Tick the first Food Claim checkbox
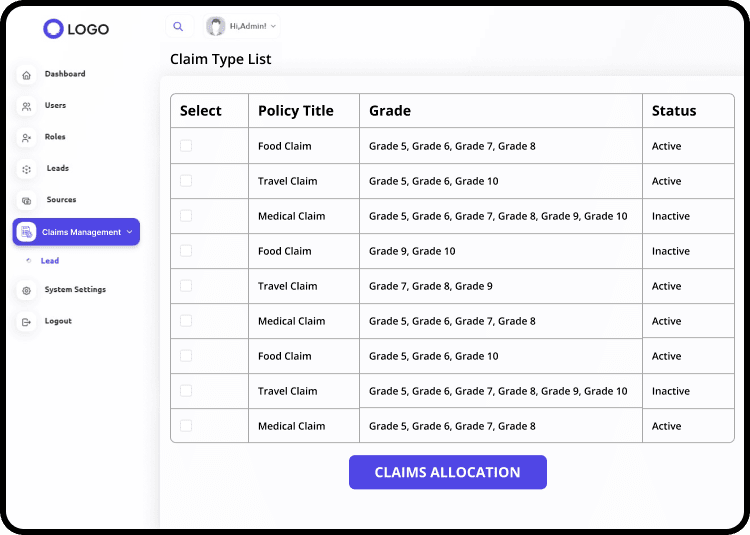The height and width of the screenshot is (535, 750). (186, 146)
